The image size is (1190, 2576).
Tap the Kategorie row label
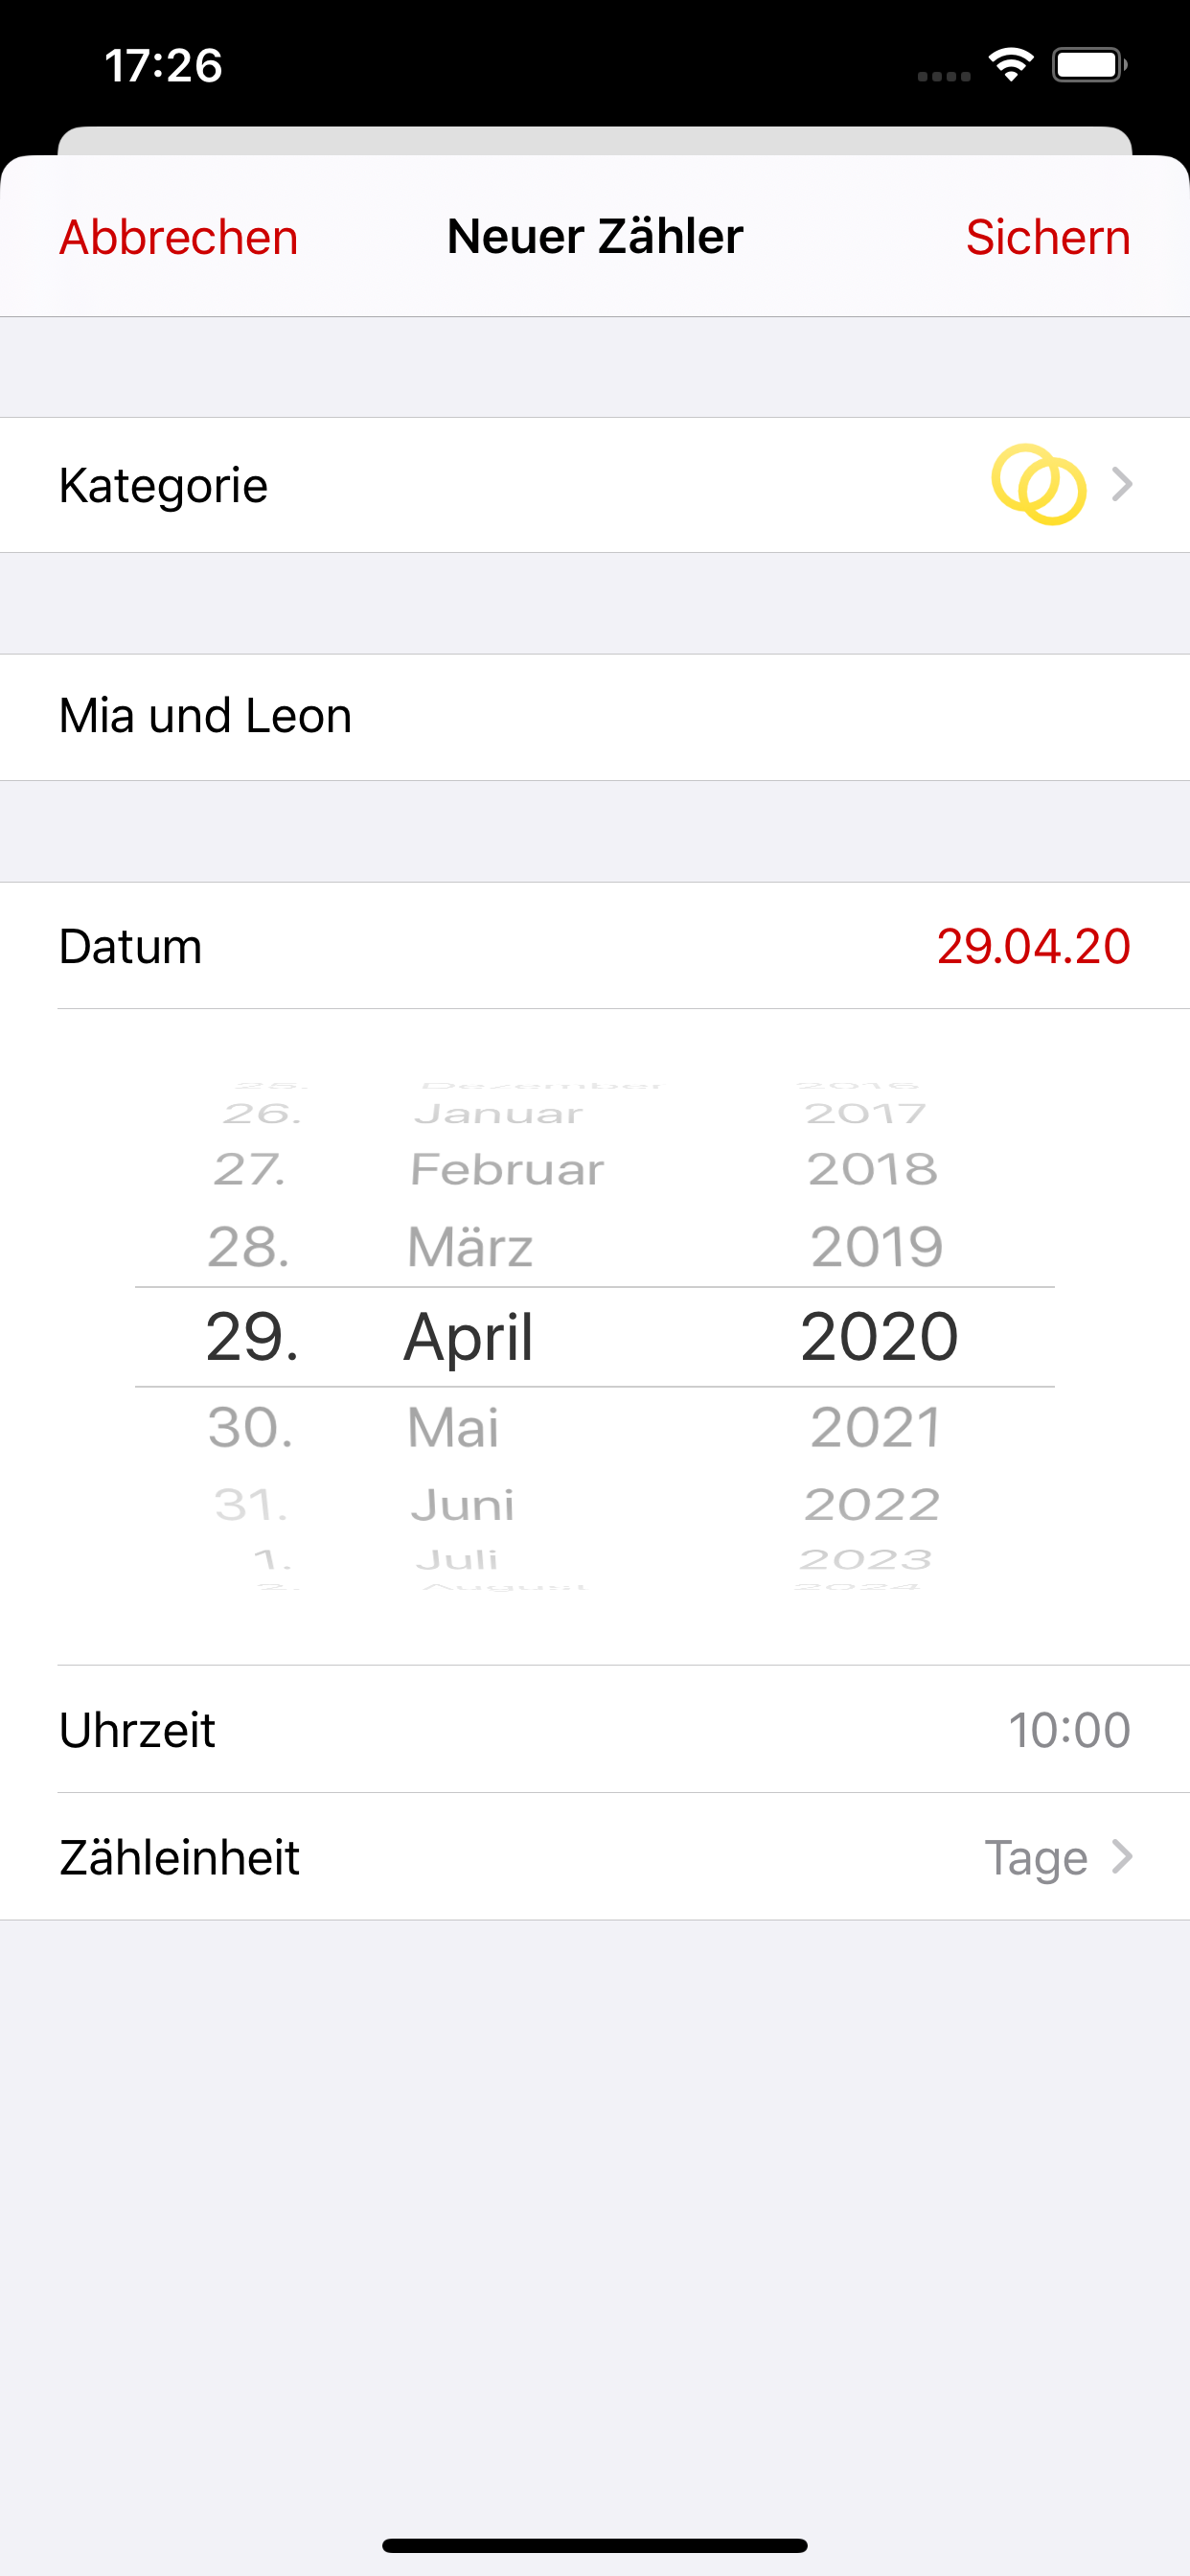point(164,486)
